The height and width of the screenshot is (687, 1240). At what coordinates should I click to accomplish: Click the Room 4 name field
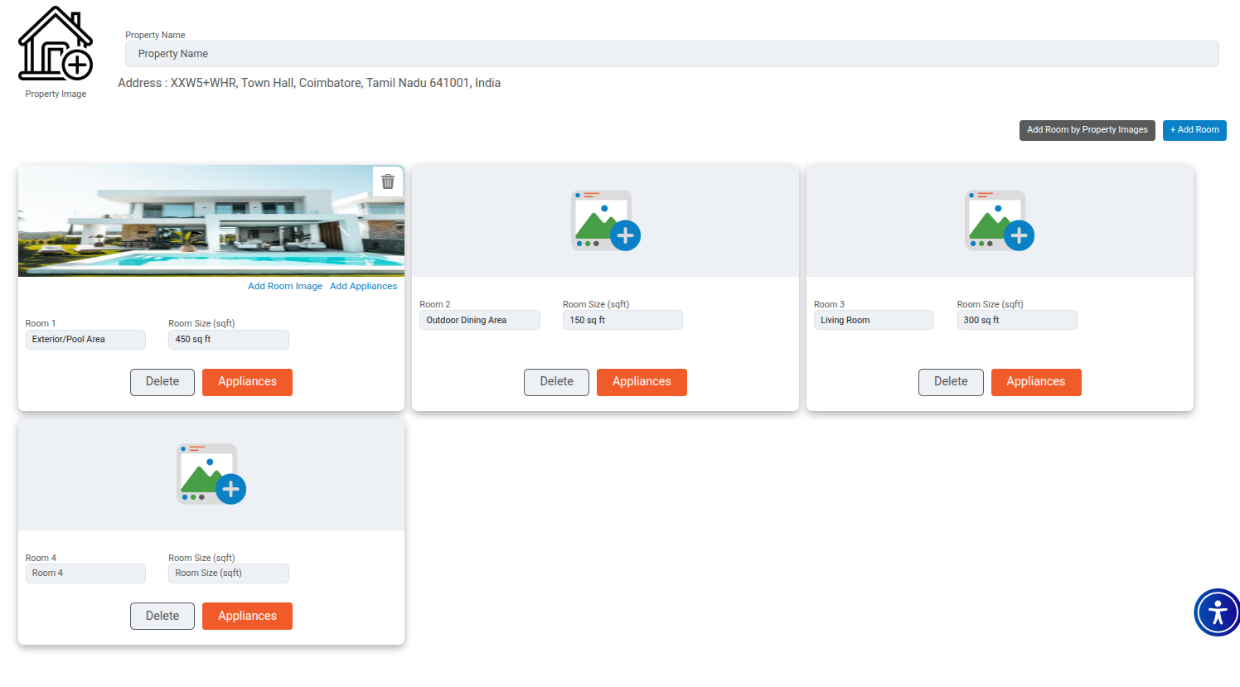(85, 574)
